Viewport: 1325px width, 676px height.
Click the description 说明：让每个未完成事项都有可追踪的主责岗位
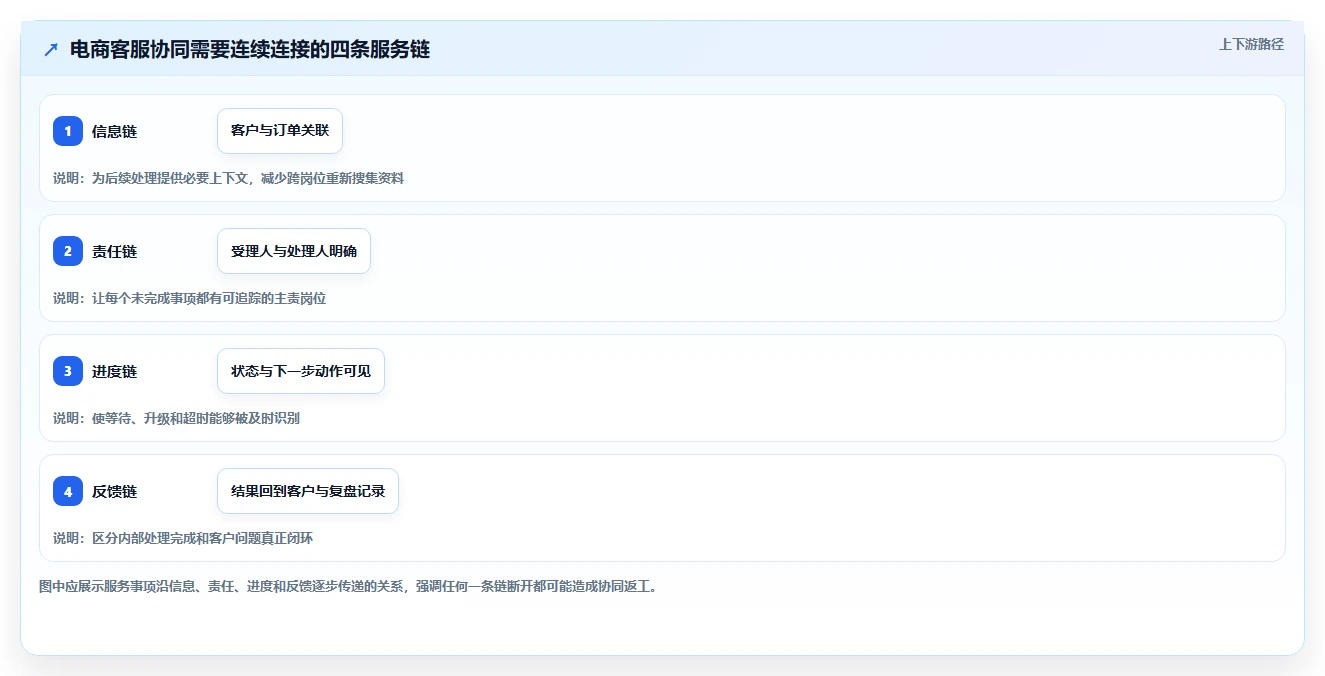click(190, 298)
